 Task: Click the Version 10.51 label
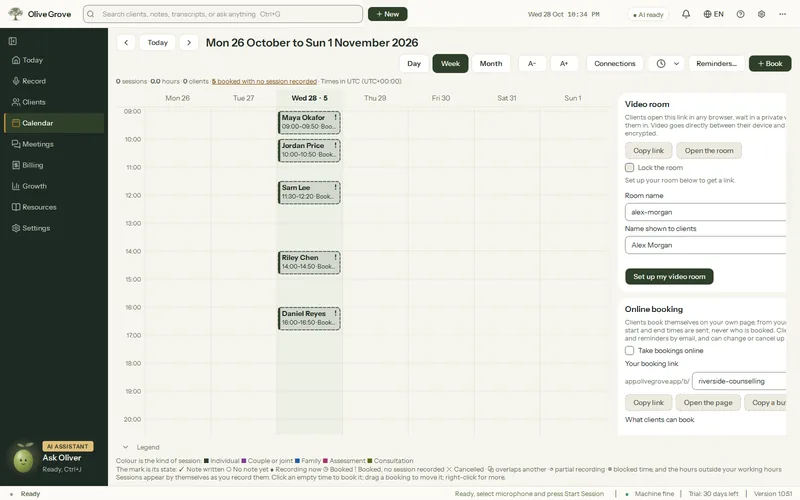[x=773, y=493]
